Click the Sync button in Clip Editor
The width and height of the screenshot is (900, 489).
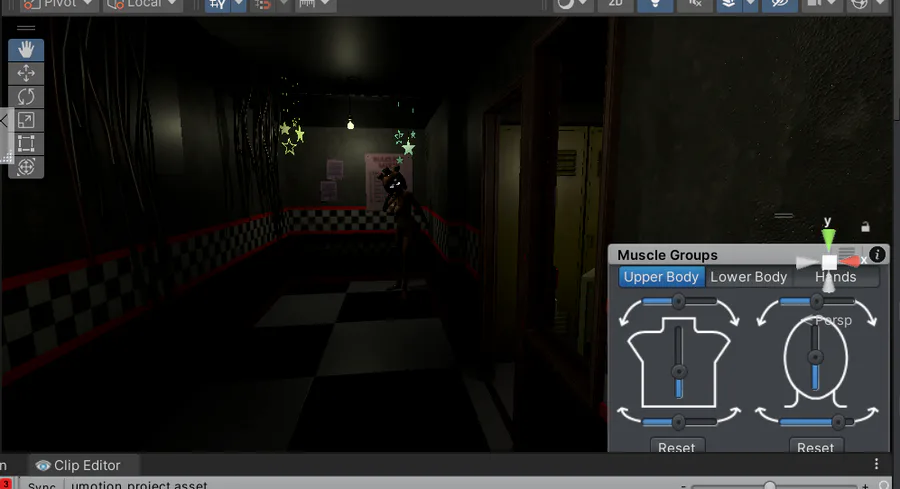[42, 485]
